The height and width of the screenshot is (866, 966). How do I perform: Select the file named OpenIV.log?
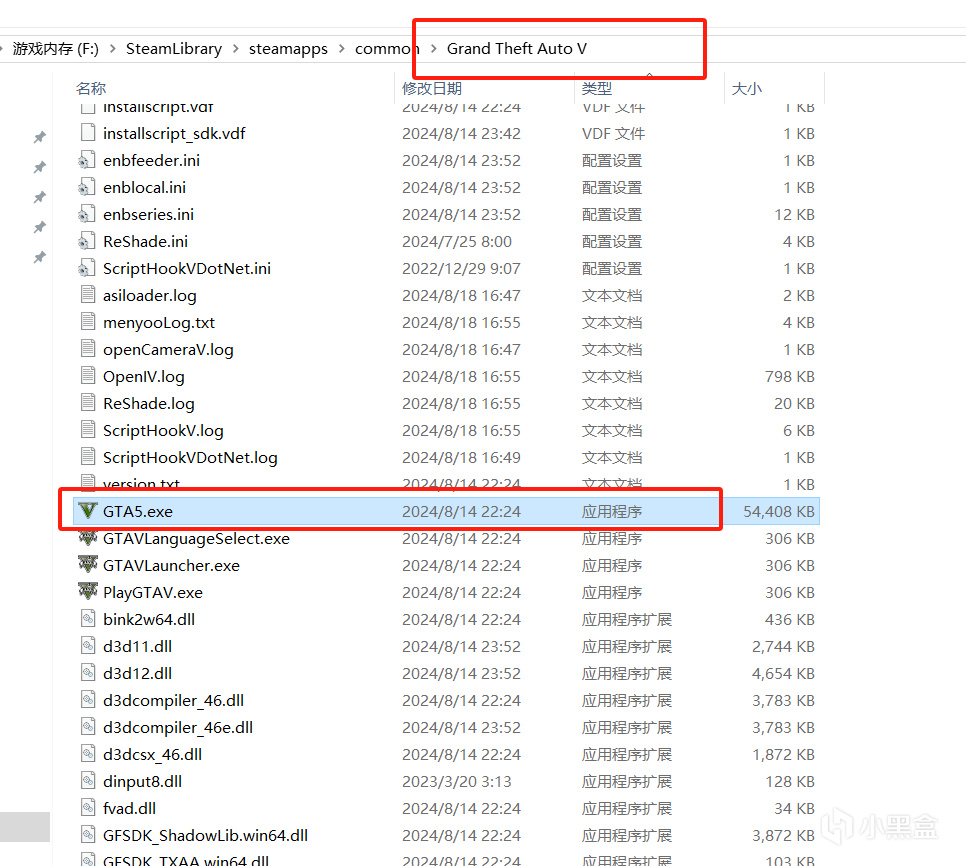point(144,376)
